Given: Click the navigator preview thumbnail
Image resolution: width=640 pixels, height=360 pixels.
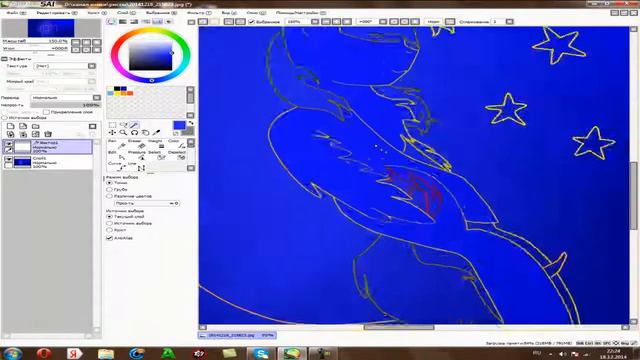Looking at the screenshot, I should (x=51, y=28).
